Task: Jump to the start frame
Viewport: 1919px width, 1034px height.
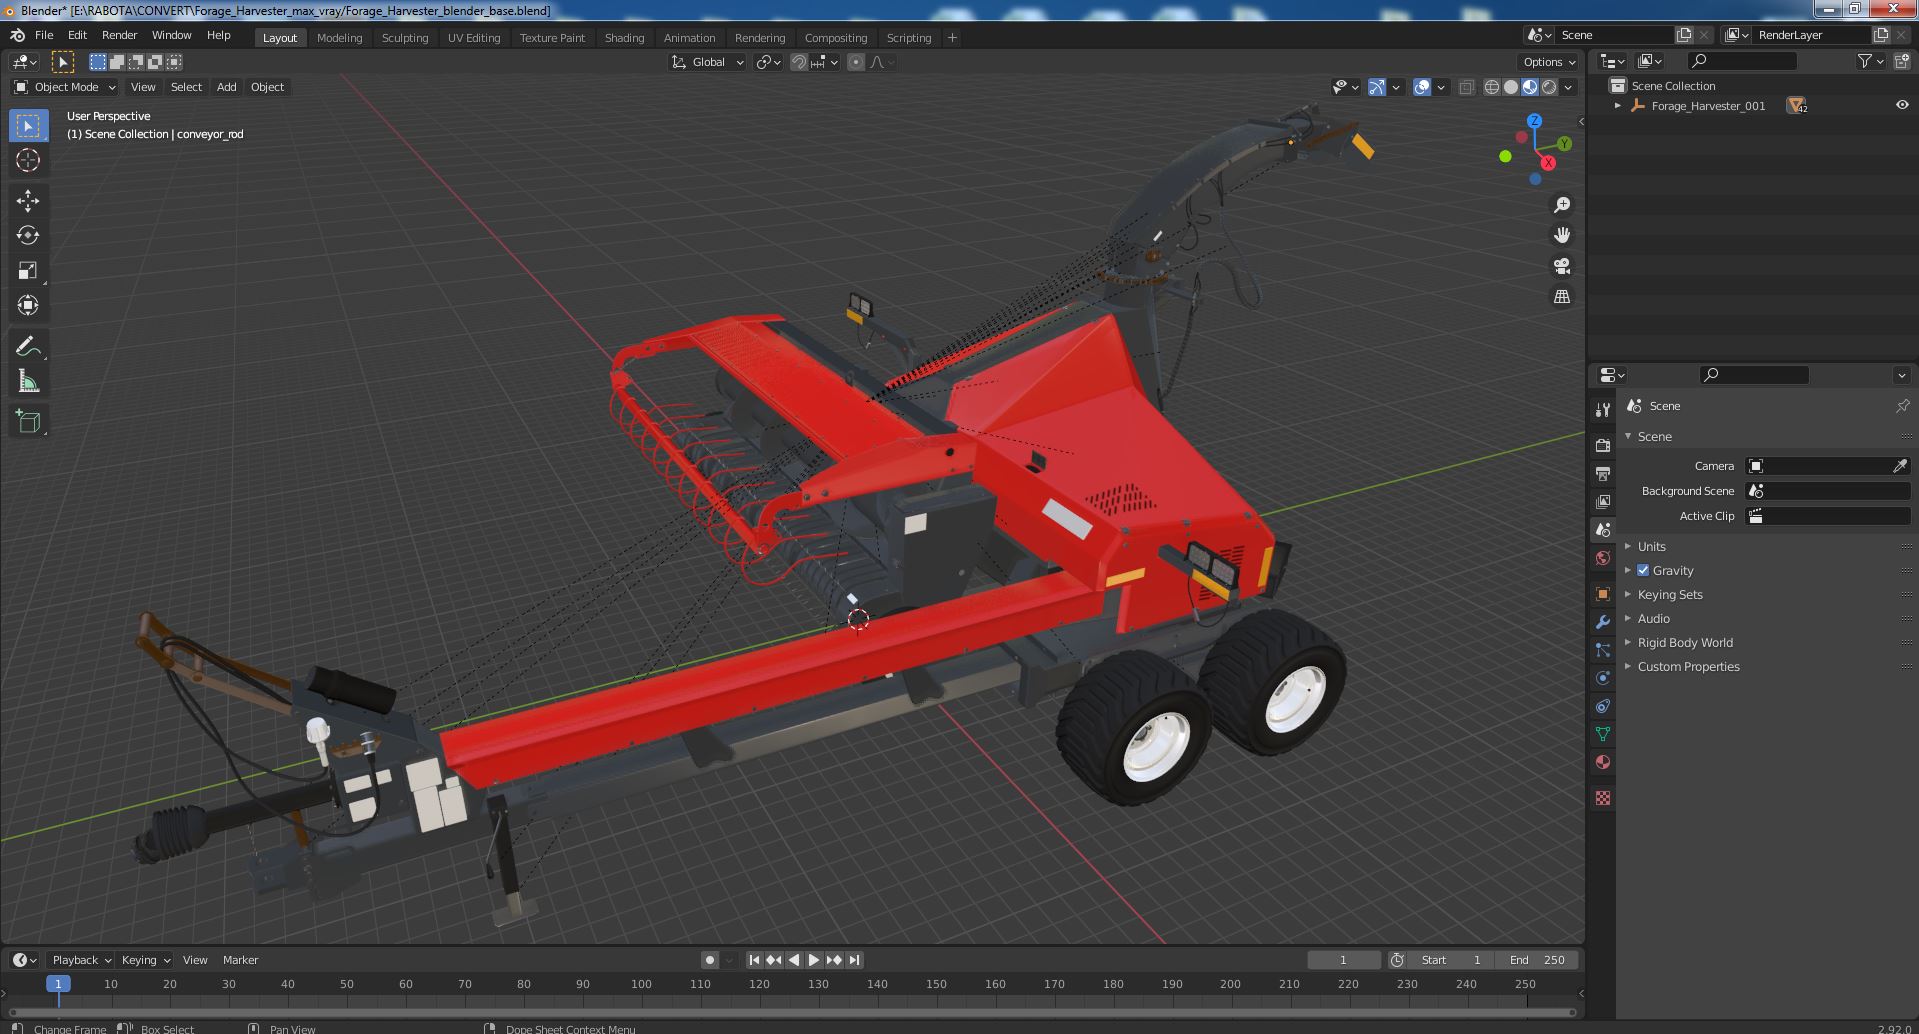Action: tap(755, 960)
